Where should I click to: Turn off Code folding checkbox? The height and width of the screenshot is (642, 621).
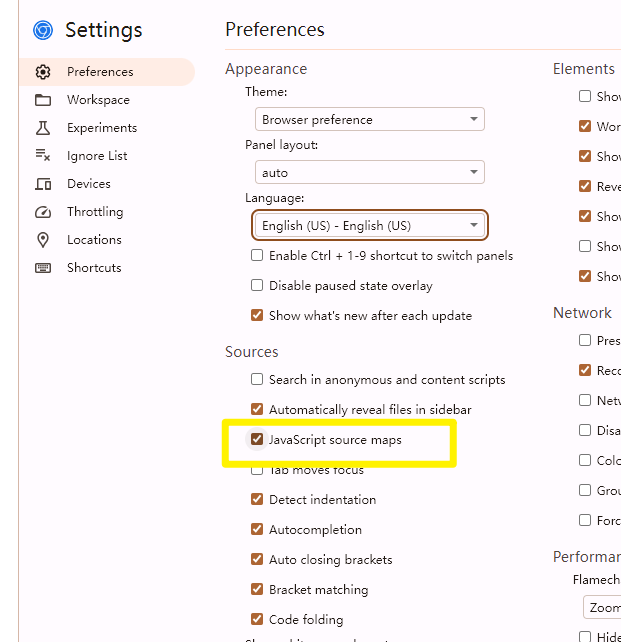(257, 620)
